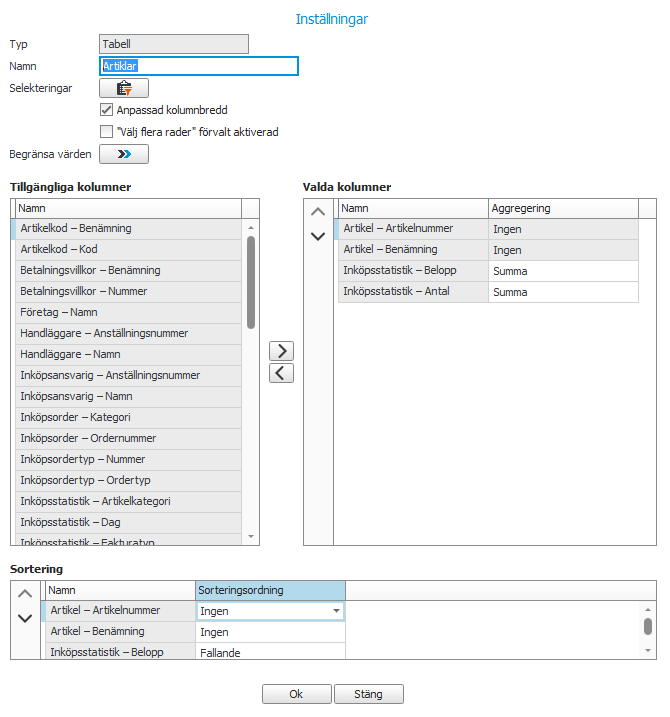The width and height of the screenshot is (670, 717).
Task: Enable "Välj flera rader" förvalt aktiverad checkbox
Action: (x=107, y=131)
